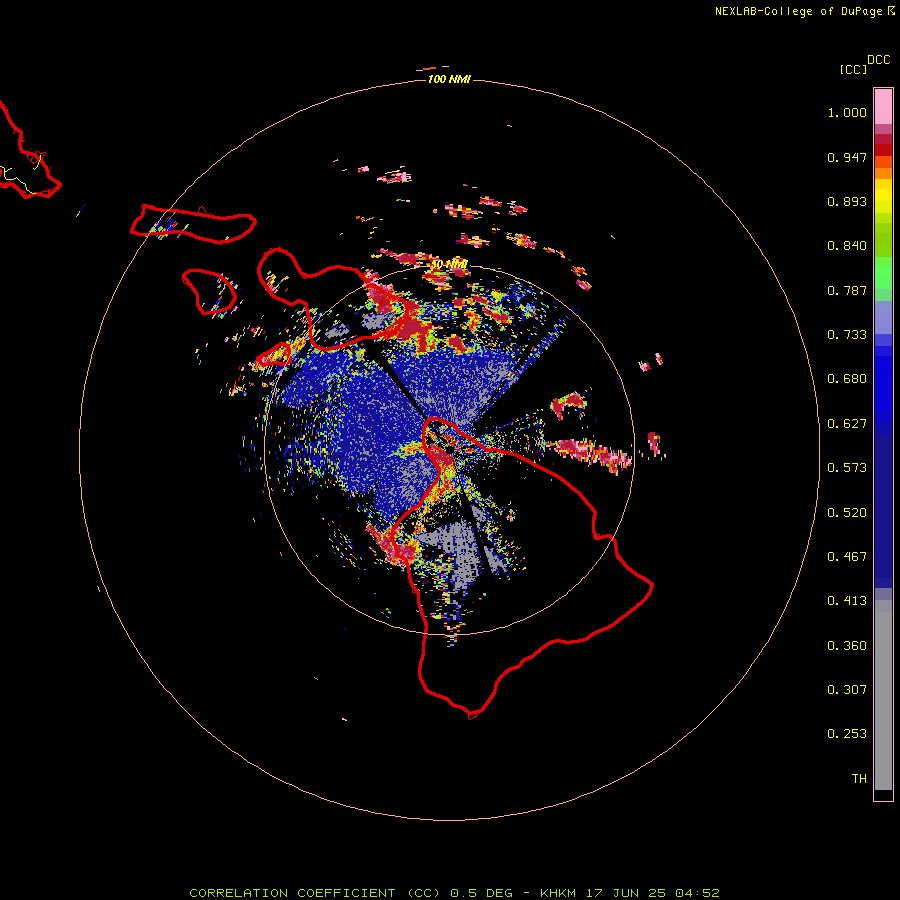Click CORRELATION COEFFICIENT in the bottom caption
900x900 pixels.
pos(292,893)
